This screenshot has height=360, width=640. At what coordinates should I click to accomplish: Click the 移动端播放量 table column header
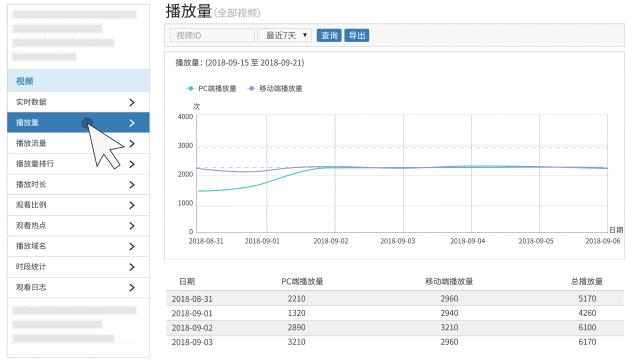pos(449,281)
